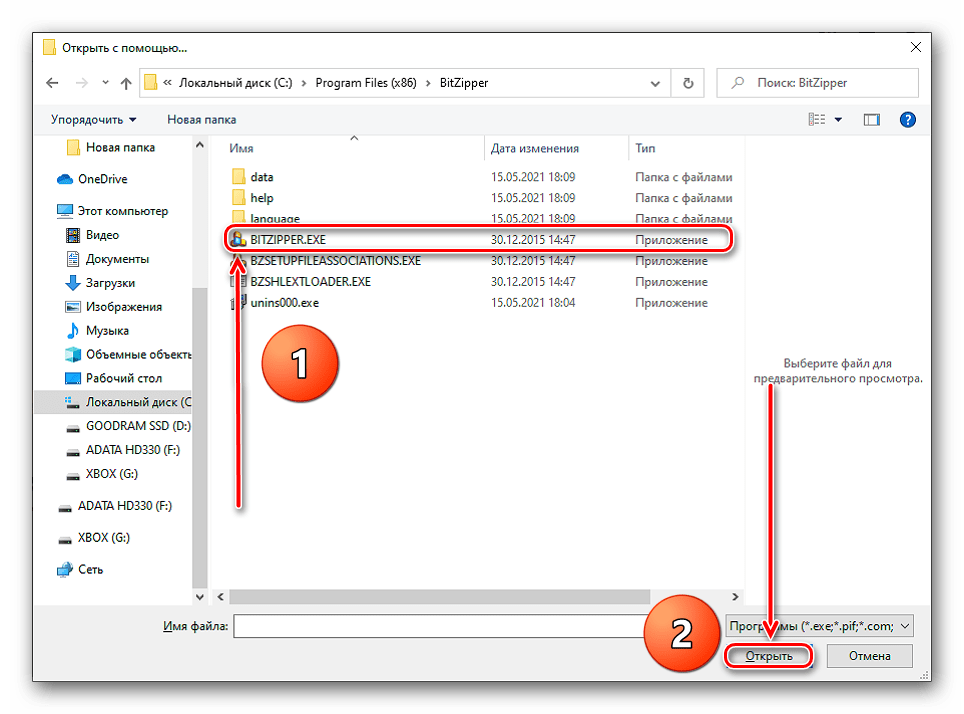Viewport: 964px width, 714px height.
Task: Toggle the preview pane icon
Action: pyautogui.click(x=871, y=120)
